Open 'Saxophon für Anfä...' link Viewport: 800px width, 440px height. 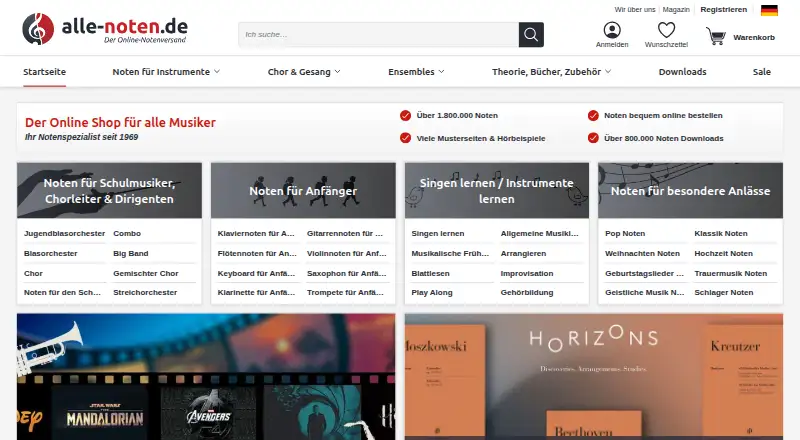[x=346, y=273]
